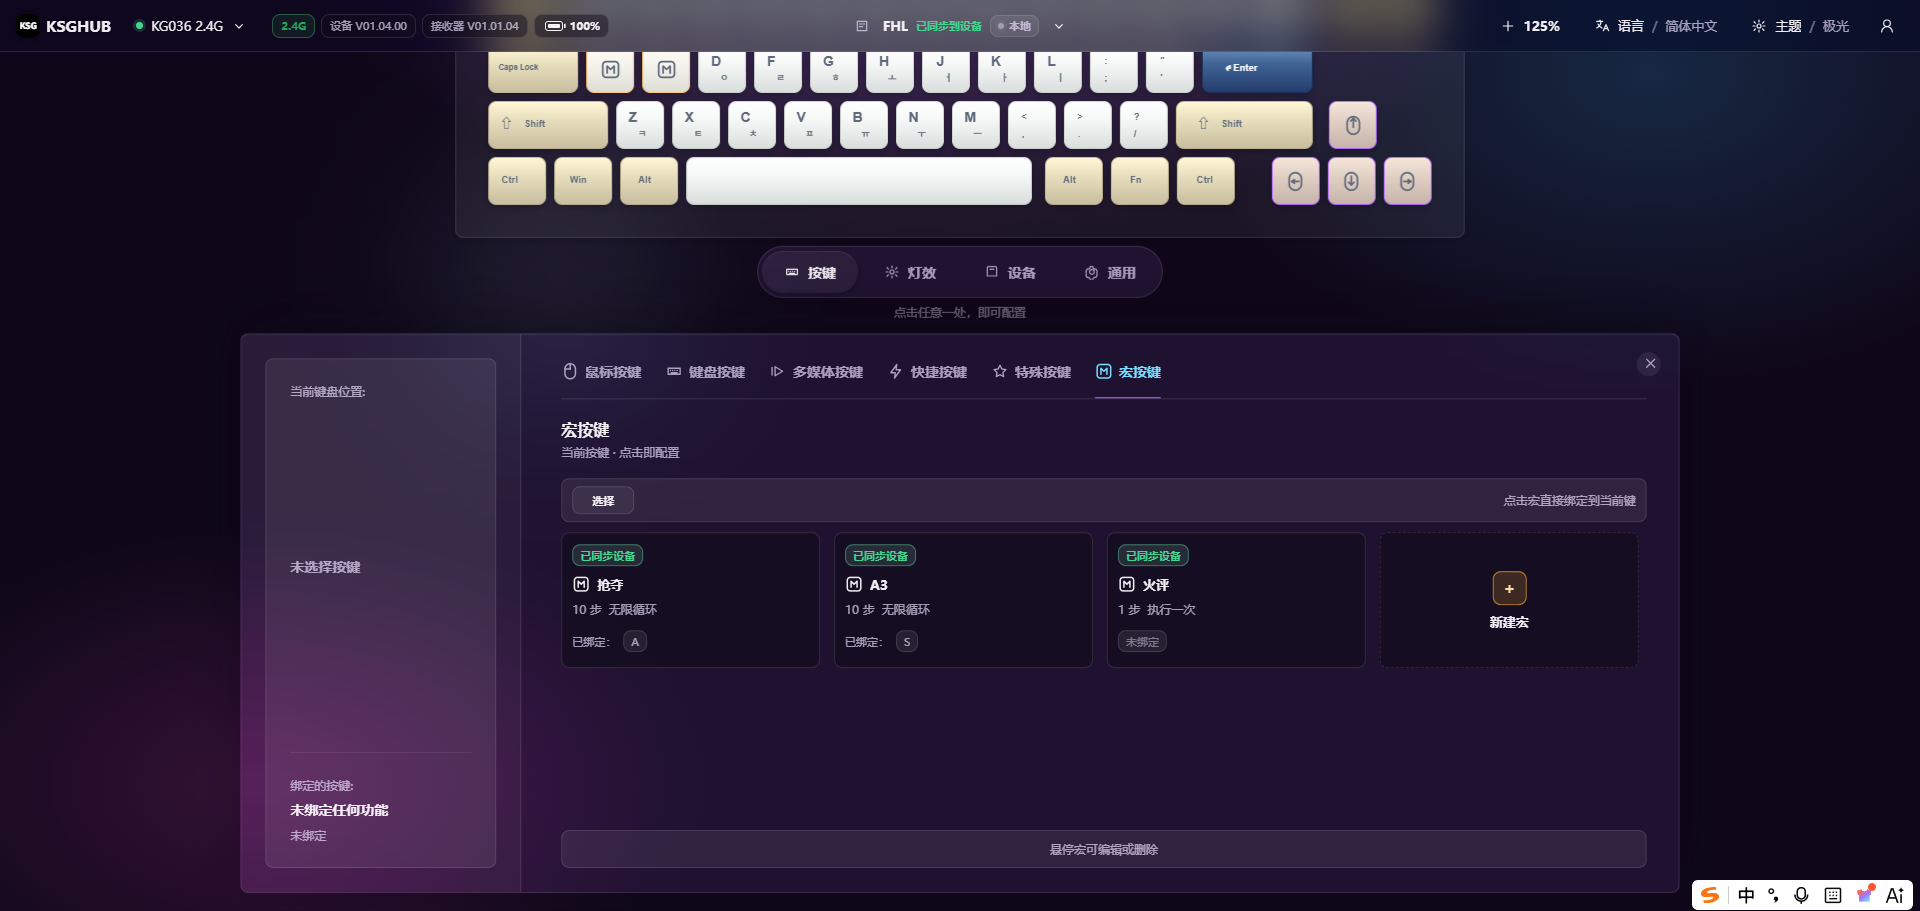
Task: Click the 未绑定 badge on 火评 card
Action: (x=1142, y=642)
